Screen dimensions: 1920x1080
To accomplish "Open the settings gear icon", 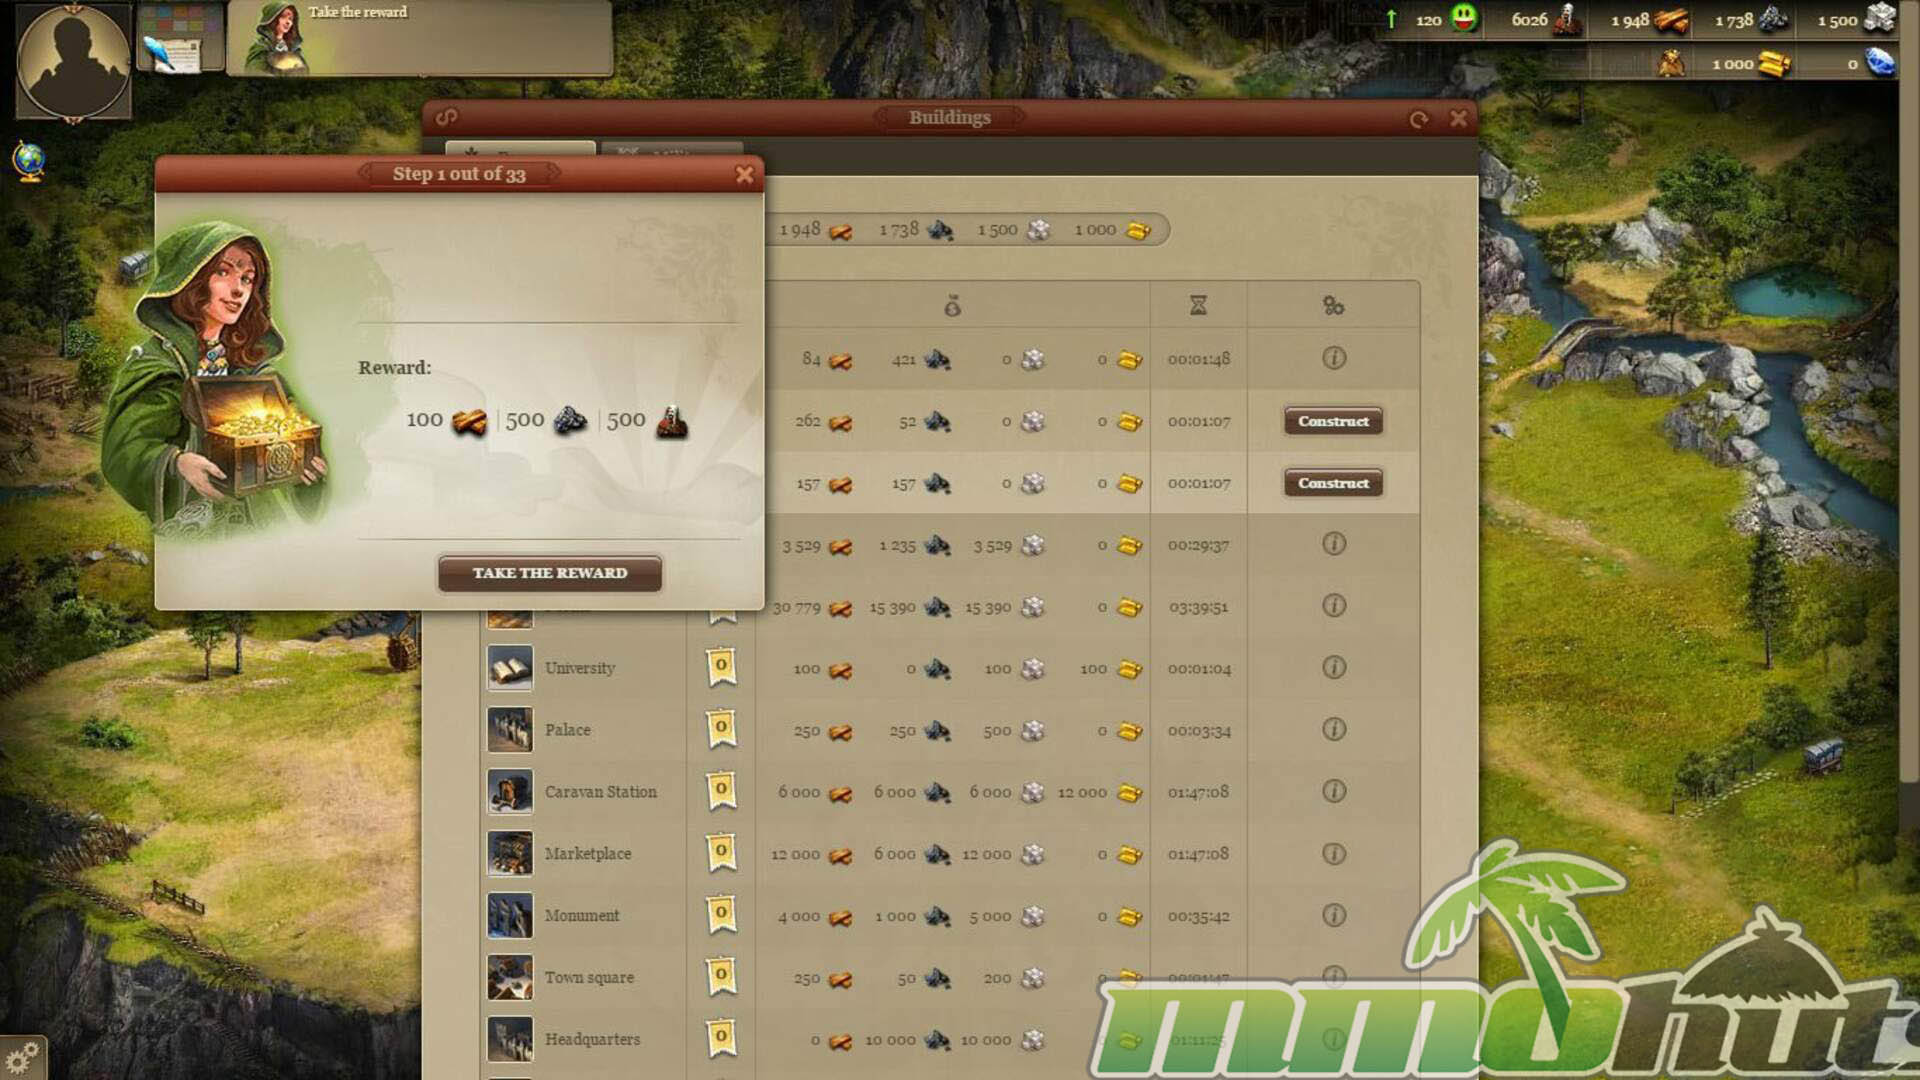I will [22, 1056].
